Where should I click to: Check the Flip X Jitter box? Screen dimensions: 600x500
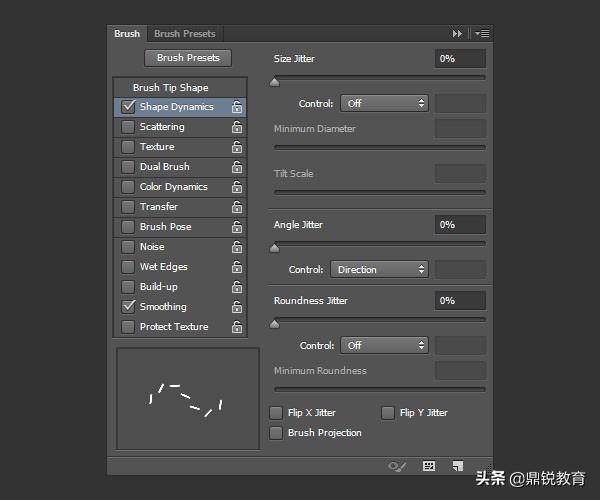276,413
